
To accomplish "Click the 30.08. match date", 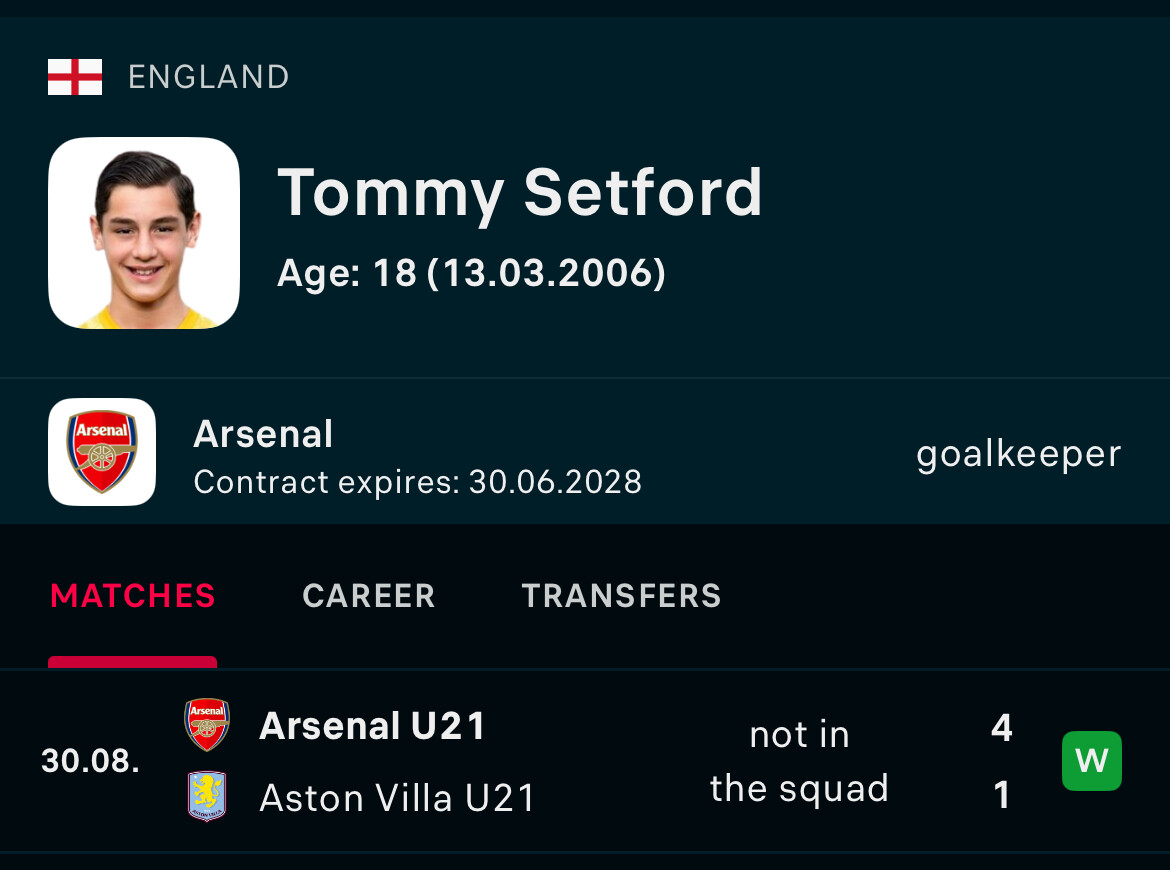I will pyautogui.click(x=90, y=761).
